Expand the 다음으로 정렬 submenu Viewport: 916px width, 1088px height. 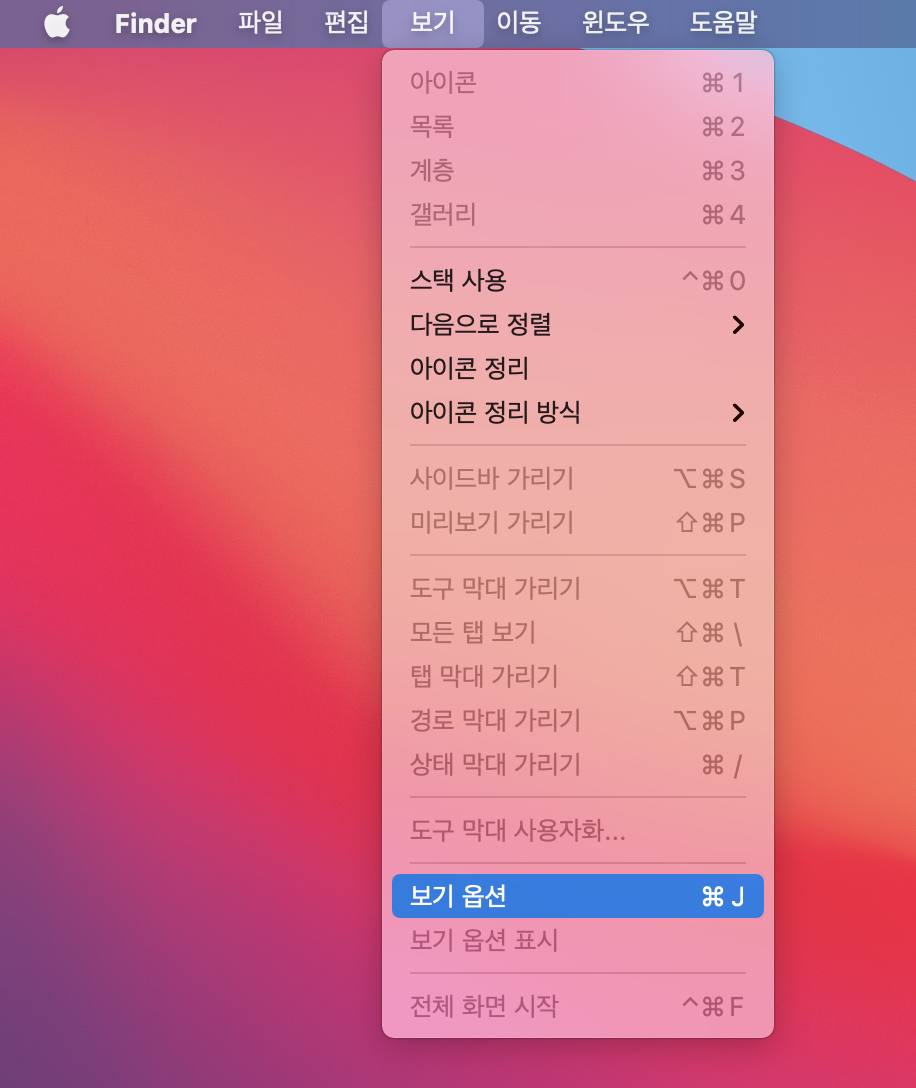pos(577,324)
